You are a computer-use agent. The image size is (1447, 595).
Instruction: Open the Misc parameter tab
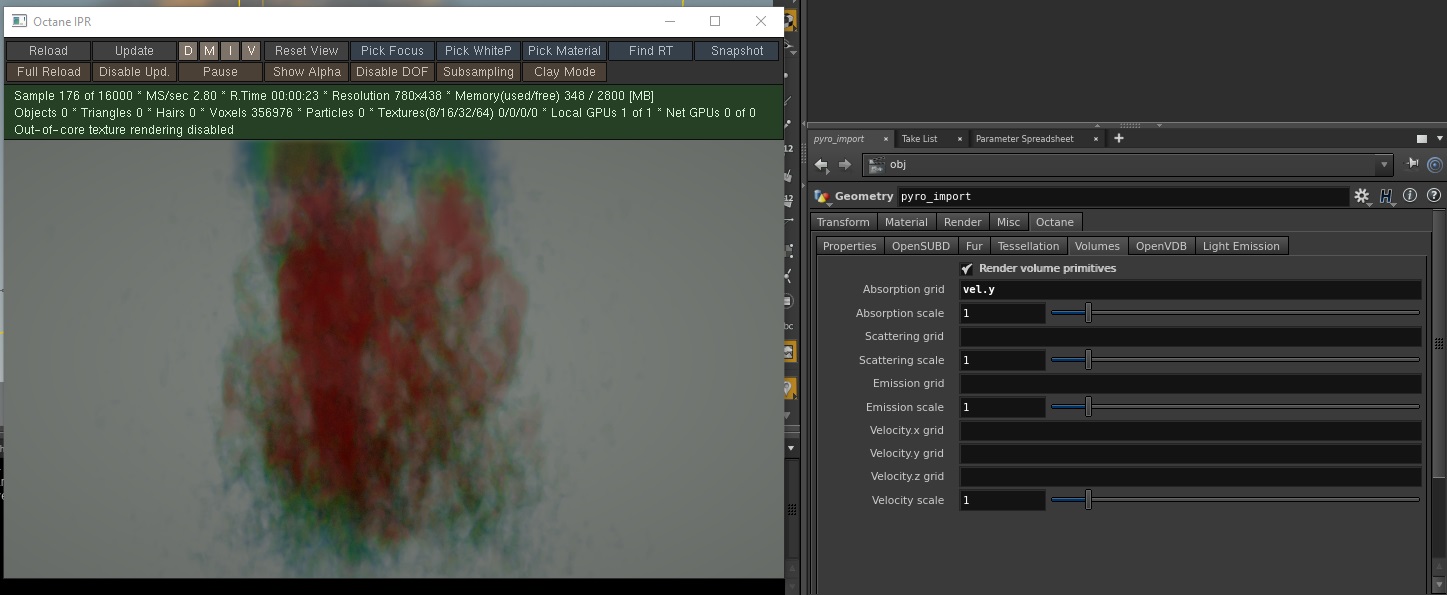pos(1009,222)
